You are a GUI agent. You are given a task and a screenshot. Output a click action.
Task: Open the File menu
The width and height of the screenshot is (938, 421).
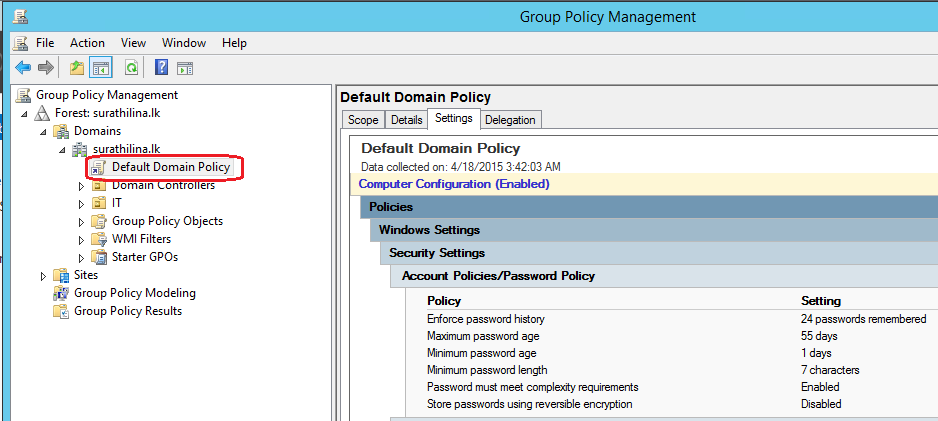pos(45,43)
